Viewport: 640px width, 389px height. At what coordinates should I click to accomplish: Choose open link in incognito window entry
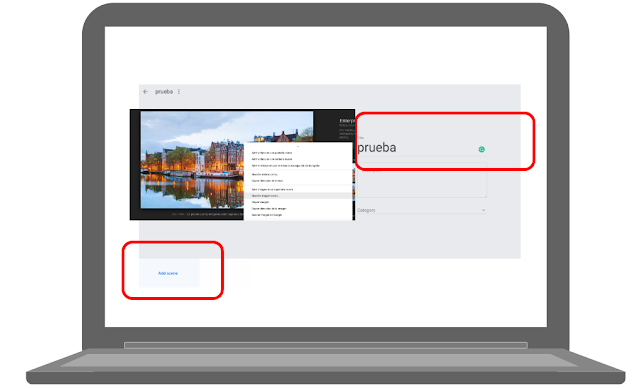tap(285, 166)
